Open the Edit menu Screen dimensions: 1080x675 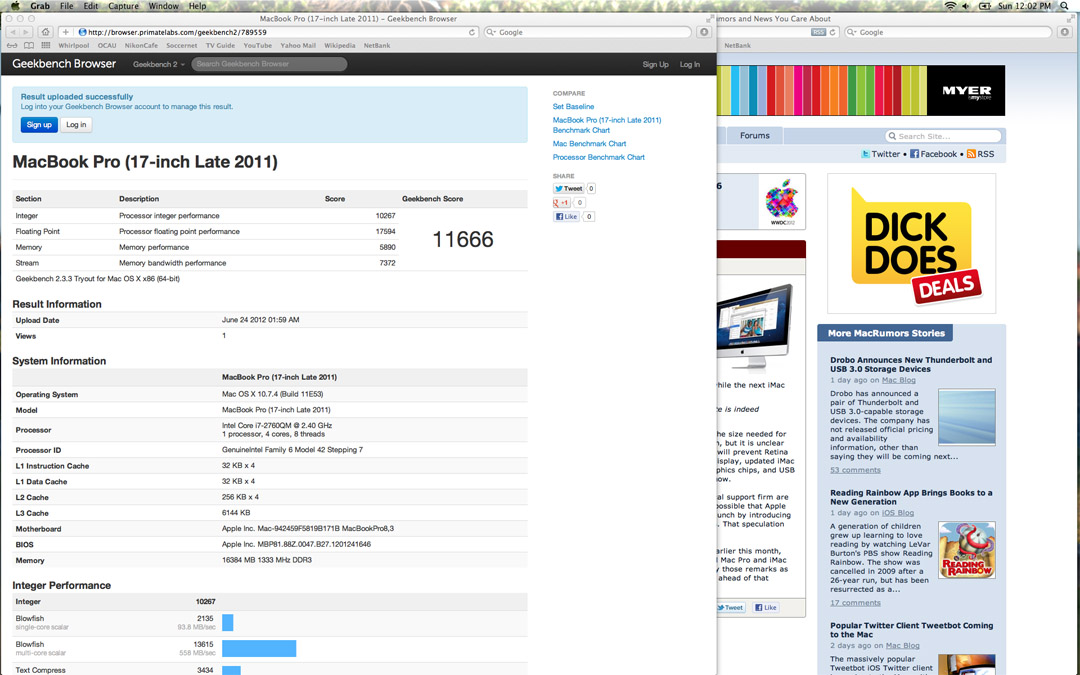[91, 6]
